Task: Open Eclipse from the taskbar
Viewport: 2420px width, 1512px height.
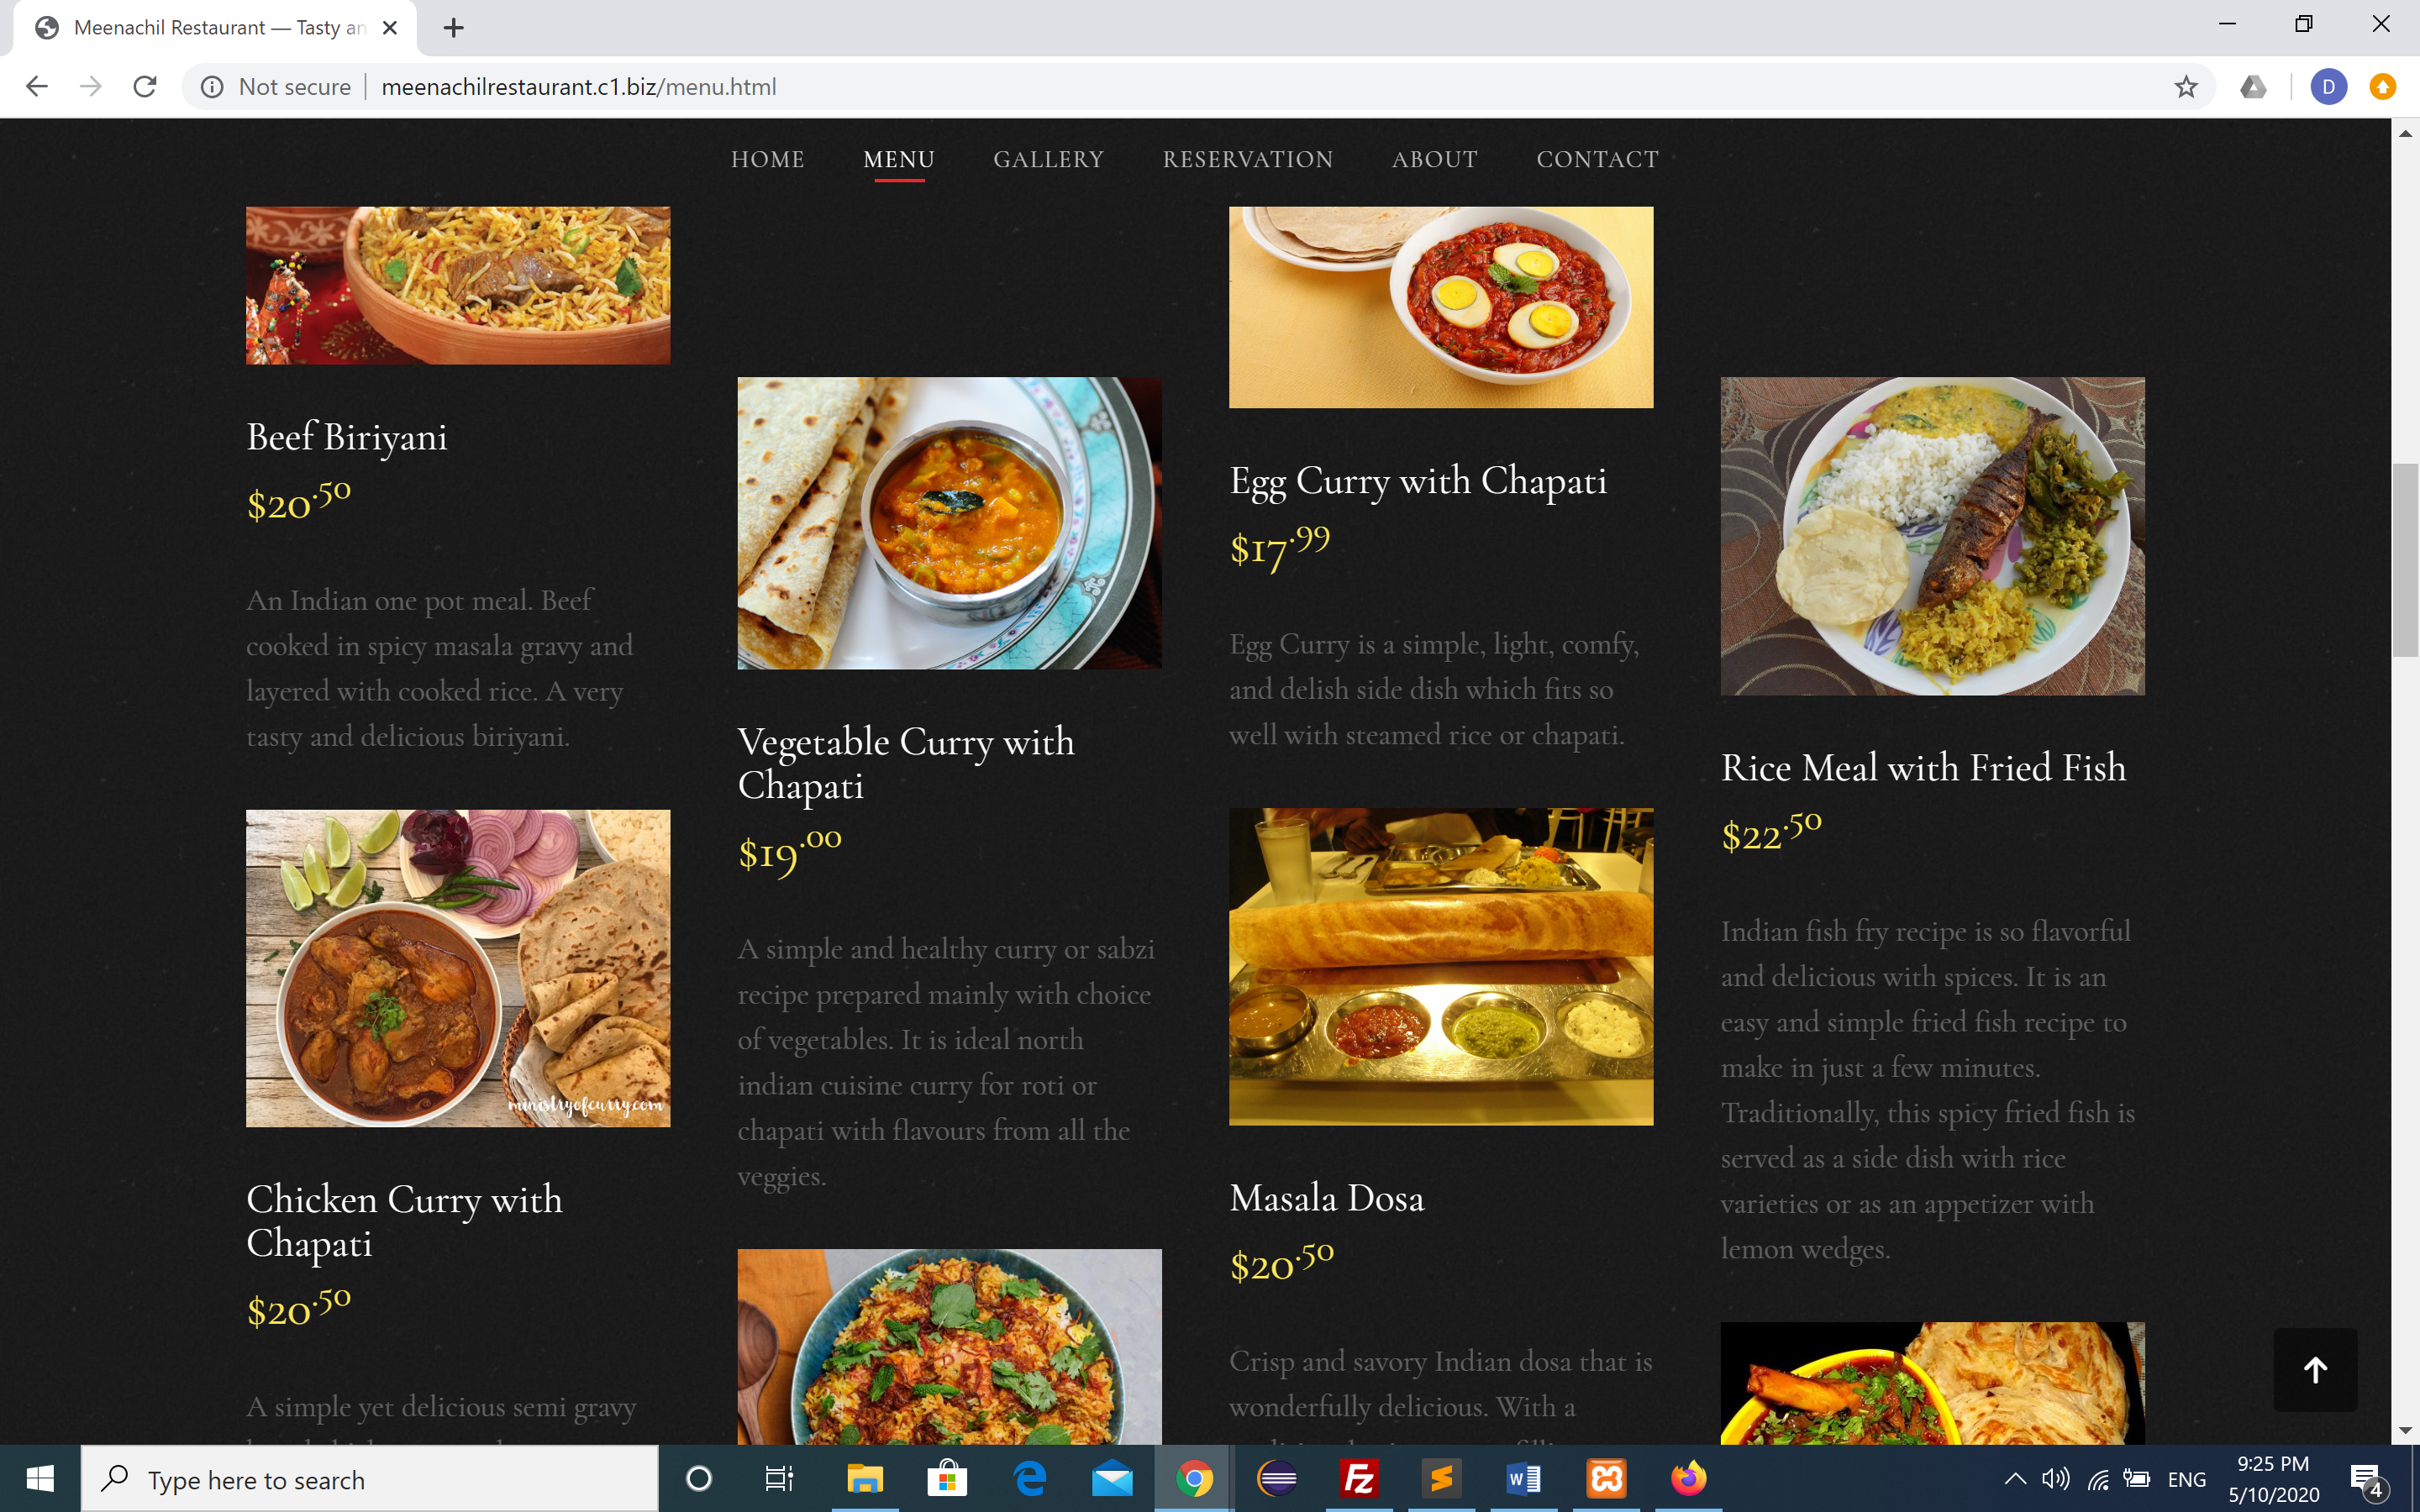Action: 1277,1478
